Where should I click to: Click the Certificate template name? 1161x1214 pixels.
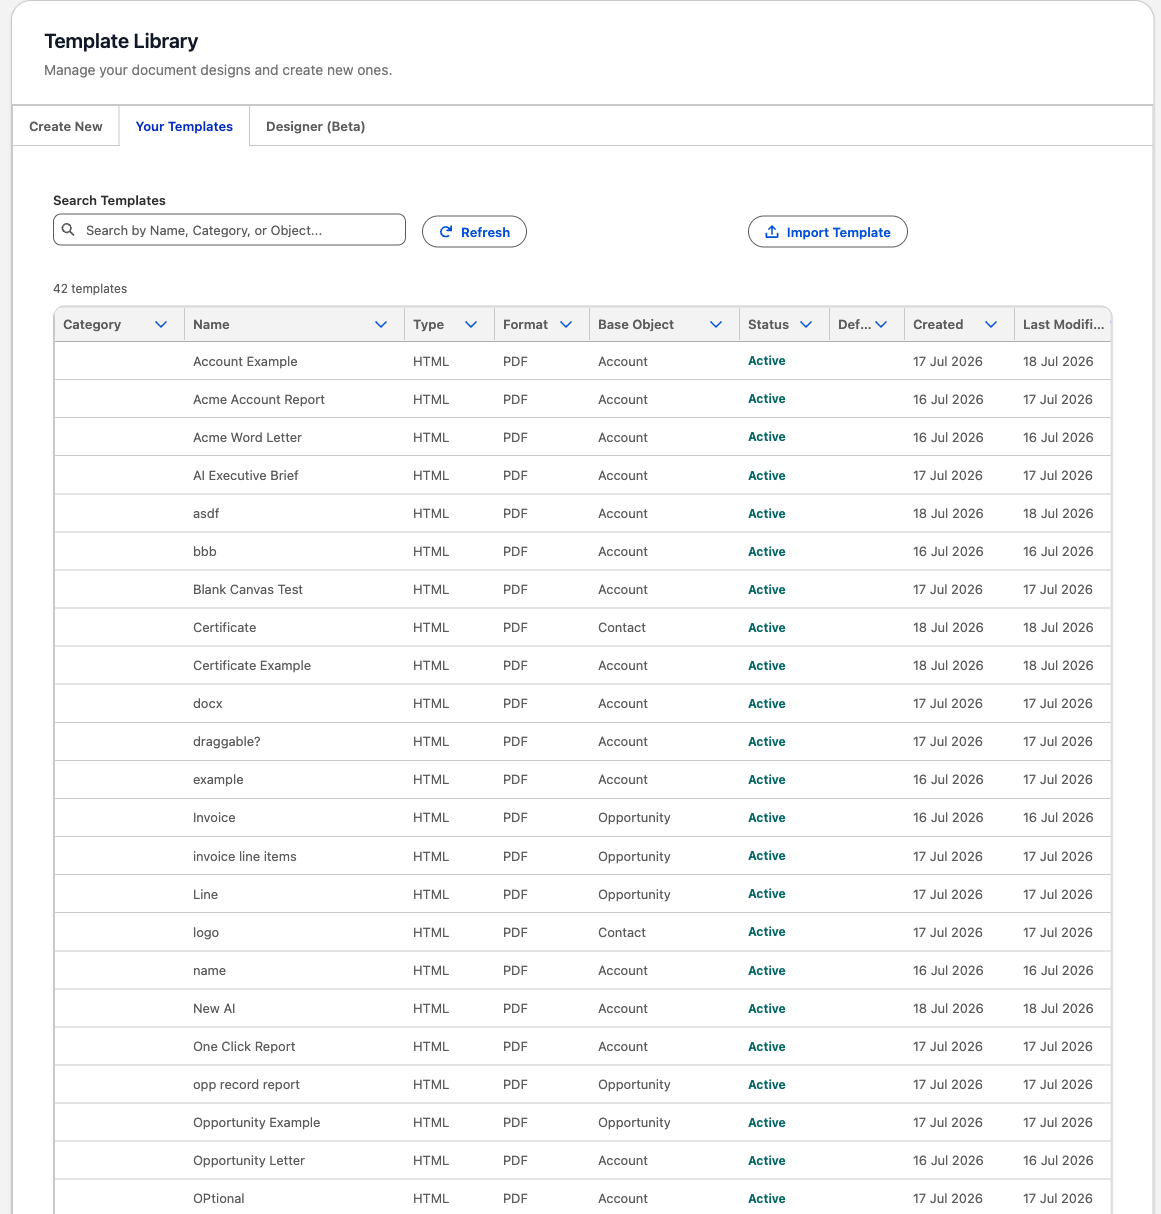tap(224, 627)
